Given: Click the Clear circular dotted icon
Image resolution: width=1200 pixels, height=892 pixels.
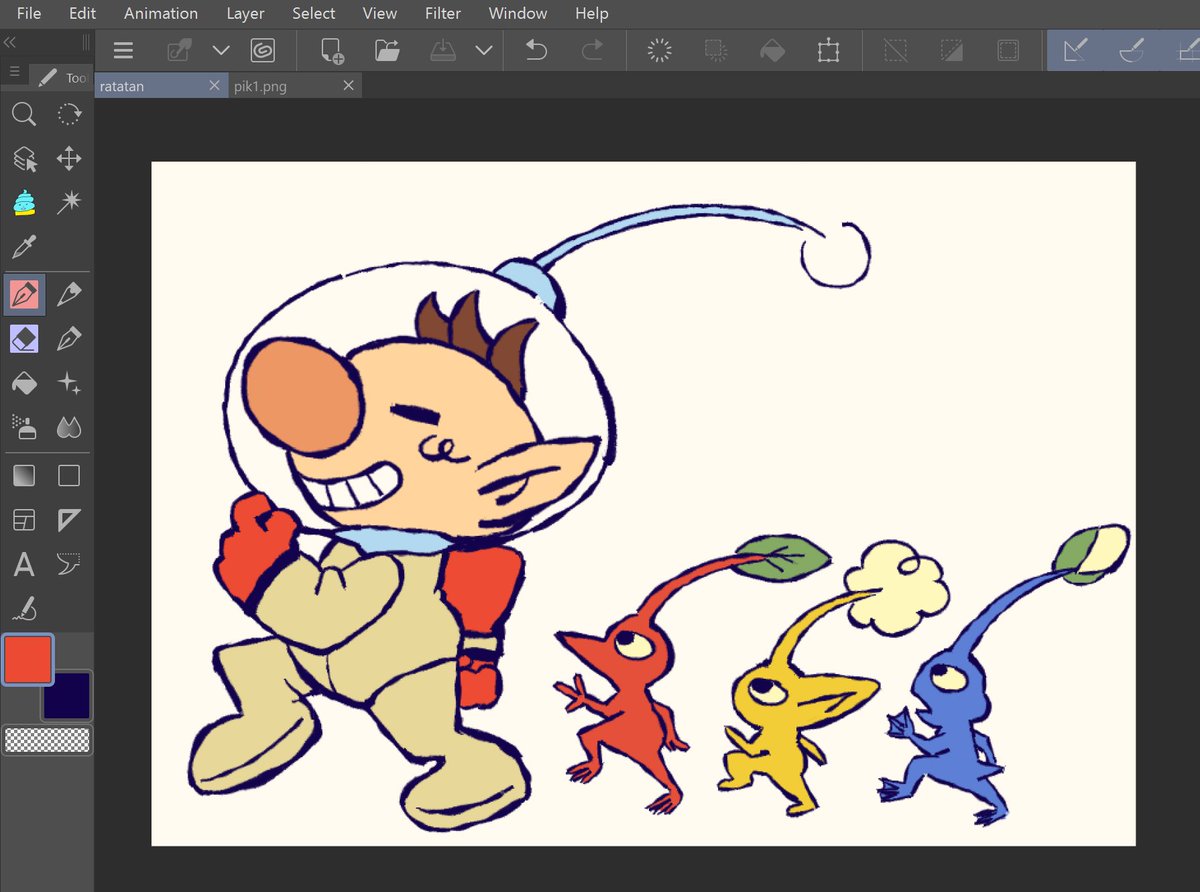Looking at the screenshot, I should [x=659, y=50].
